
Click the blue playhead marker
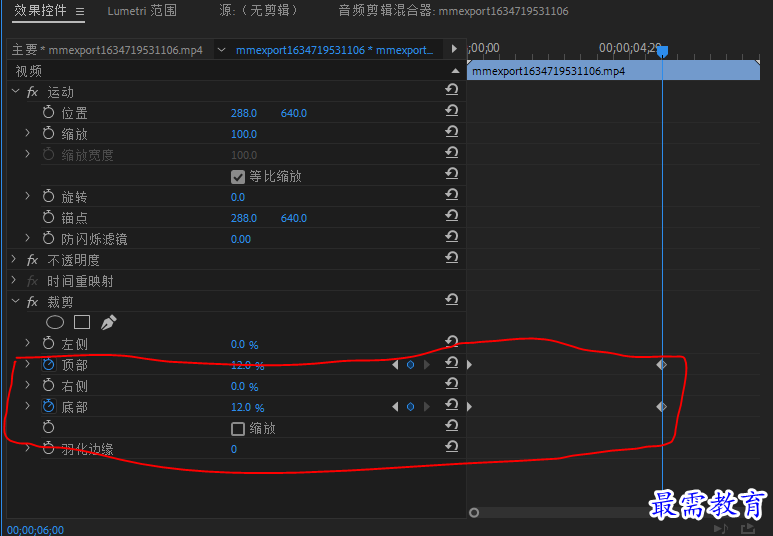663,51
